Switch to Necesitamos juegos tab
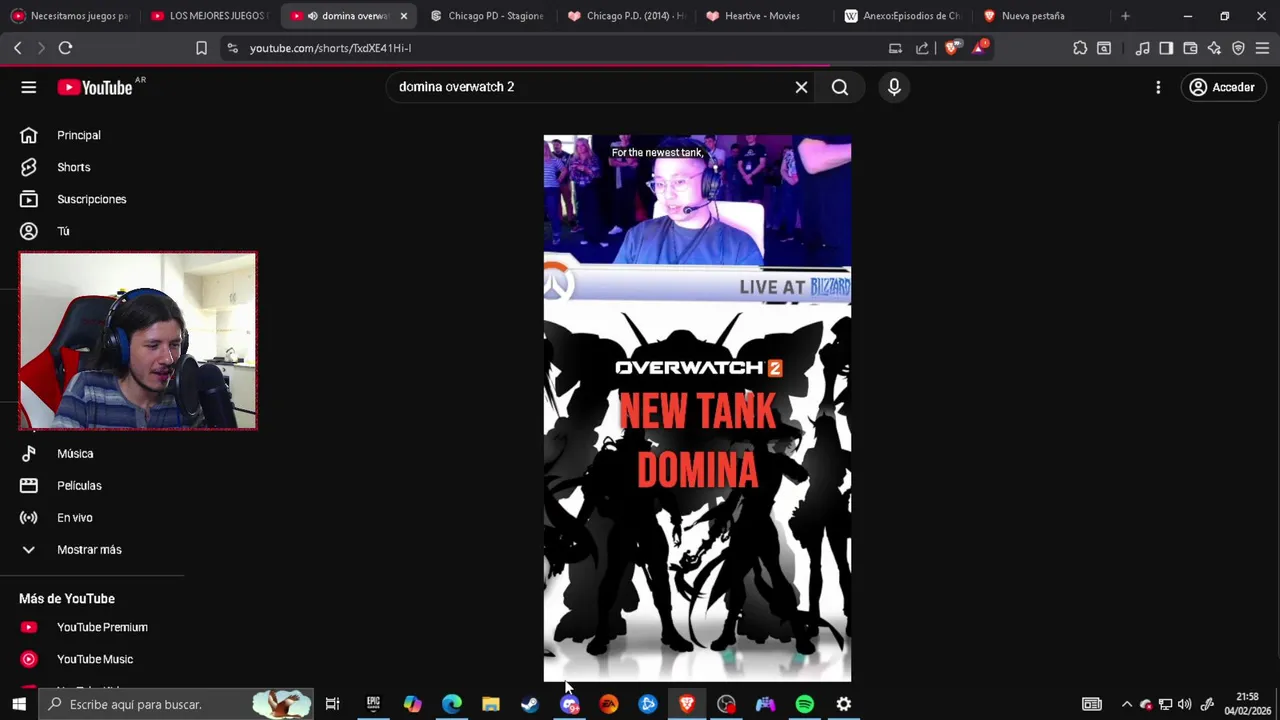Image resolution: width=1280 pixels, height=720 pixels. (70, 16)
